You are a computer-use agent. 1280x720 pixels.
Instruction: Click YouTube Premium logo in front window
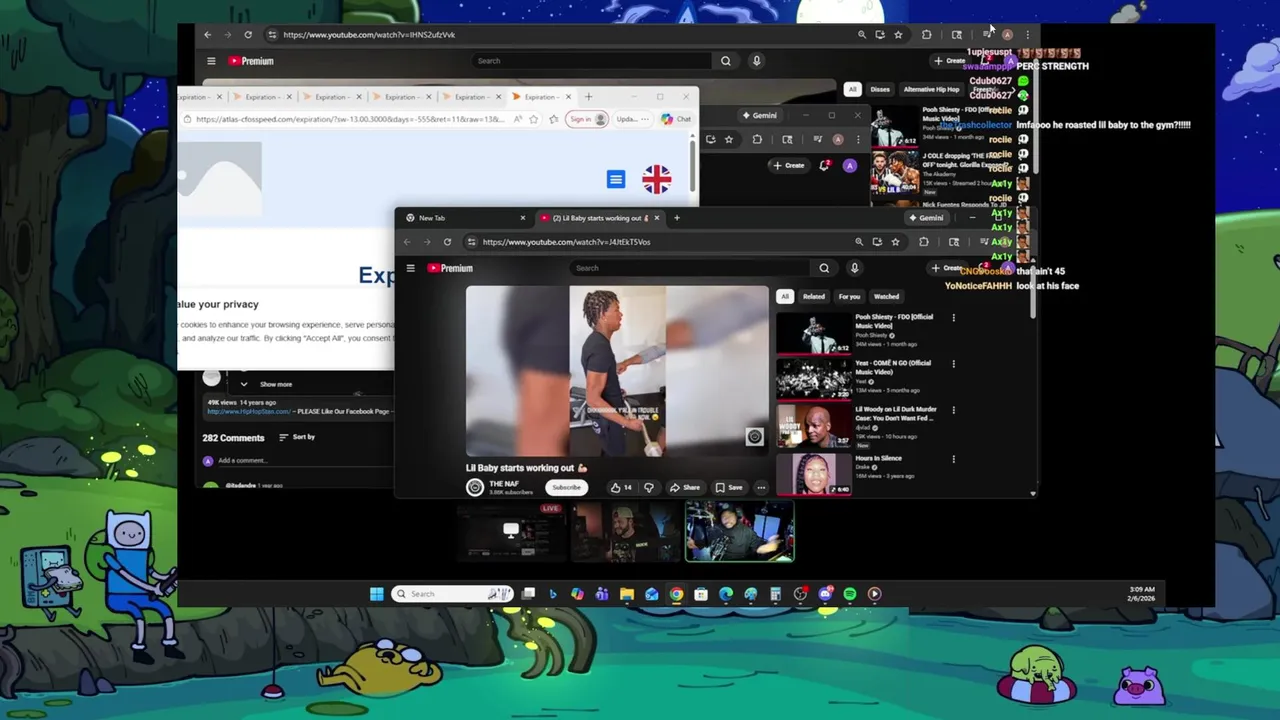click(450, 268)
